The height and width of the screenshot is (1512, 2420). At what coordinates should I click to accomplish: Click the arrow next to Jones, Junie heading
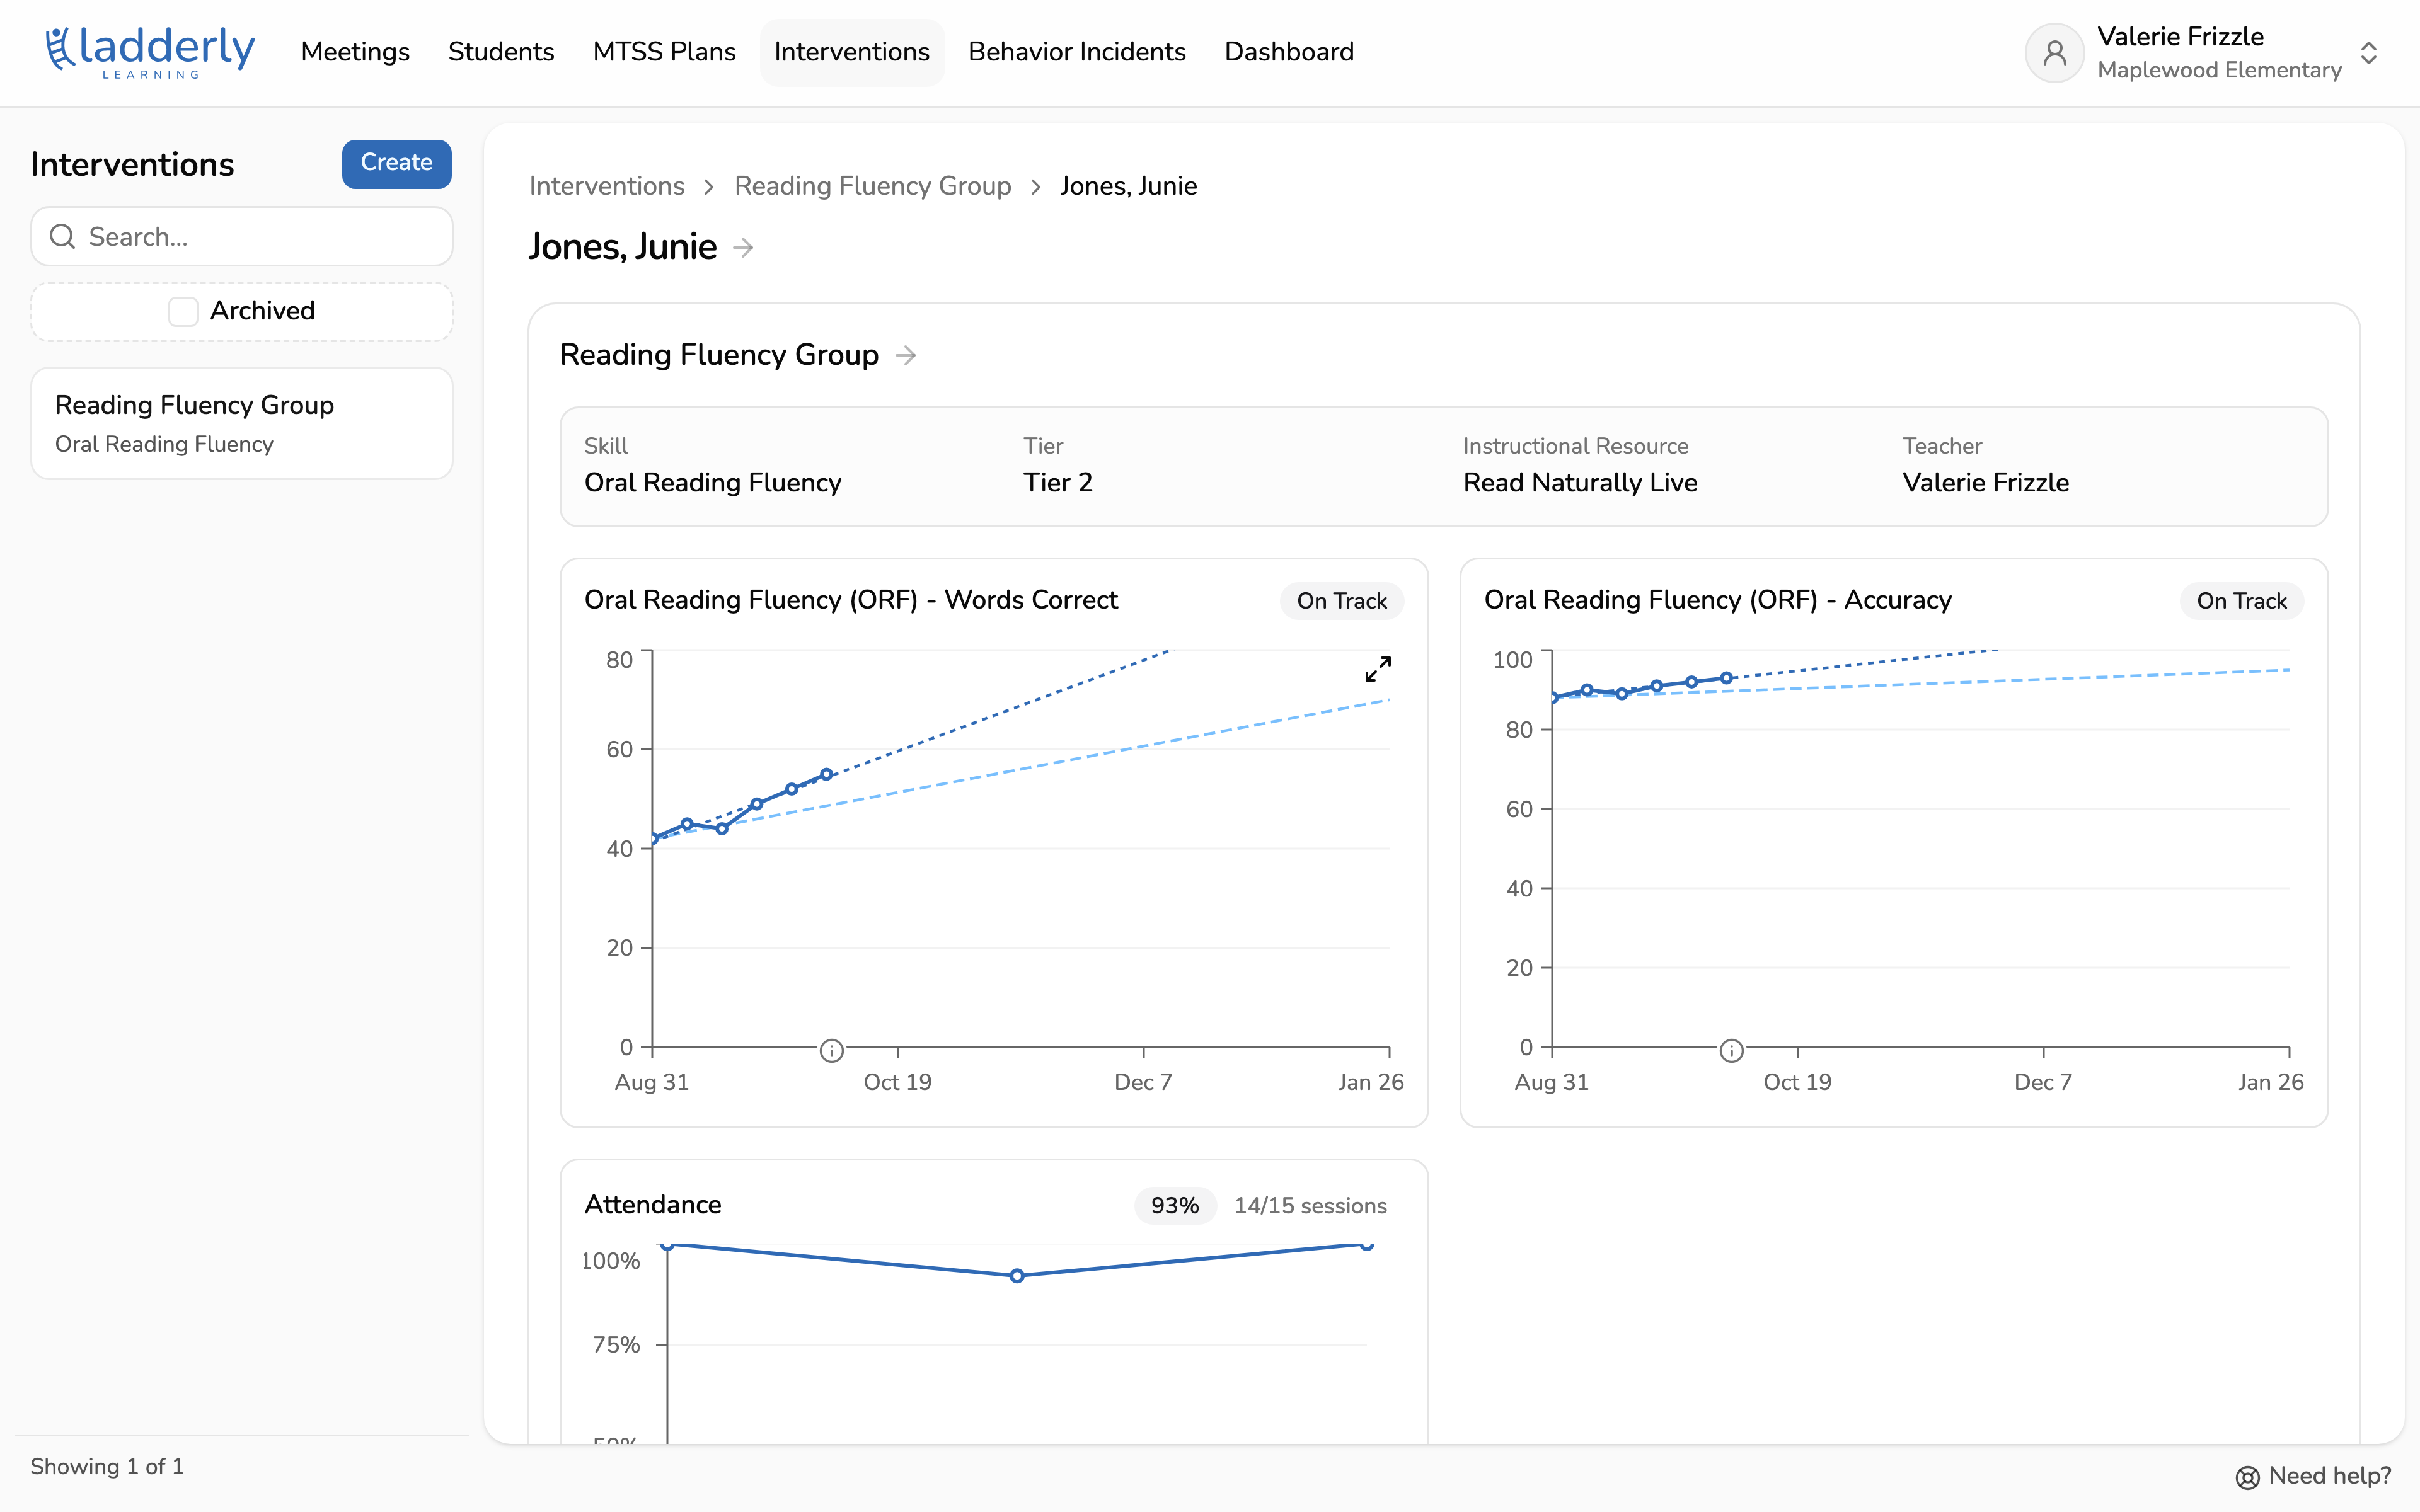(743, 247)
